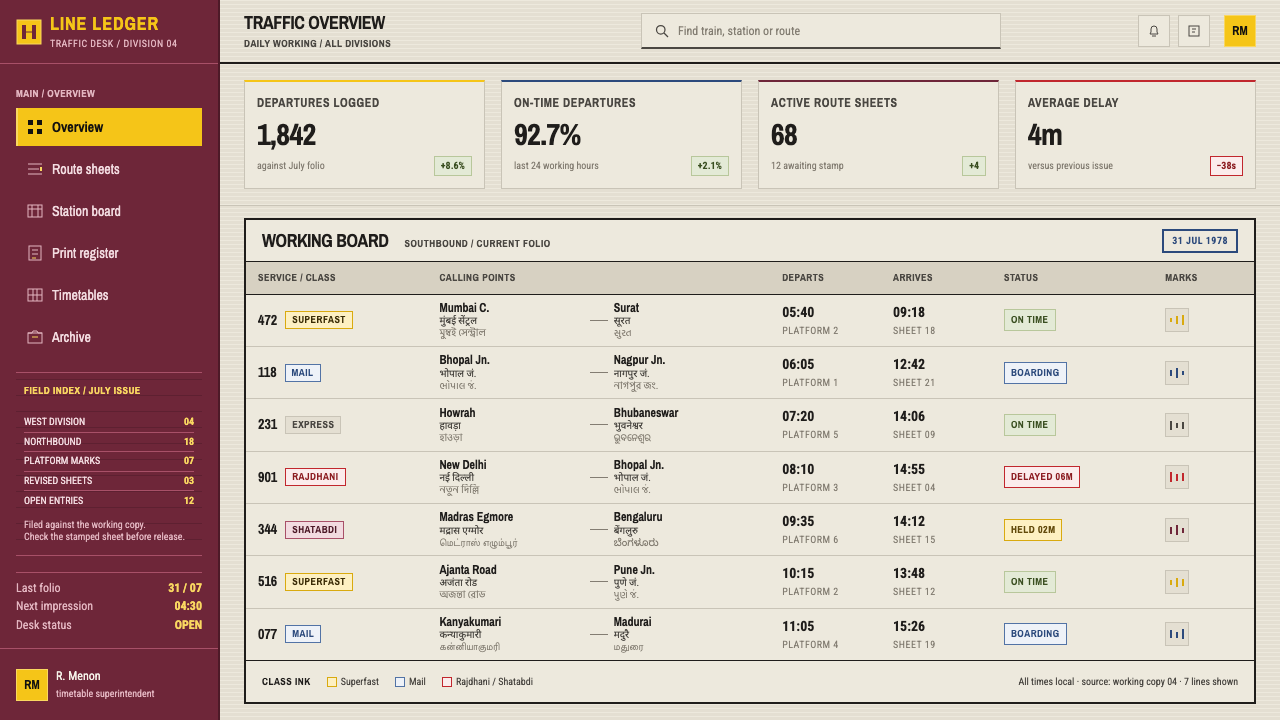This screenshot has width=1280, height=720.
Task: Click the REVISED SHEETS index row
Action: point(109,481)
